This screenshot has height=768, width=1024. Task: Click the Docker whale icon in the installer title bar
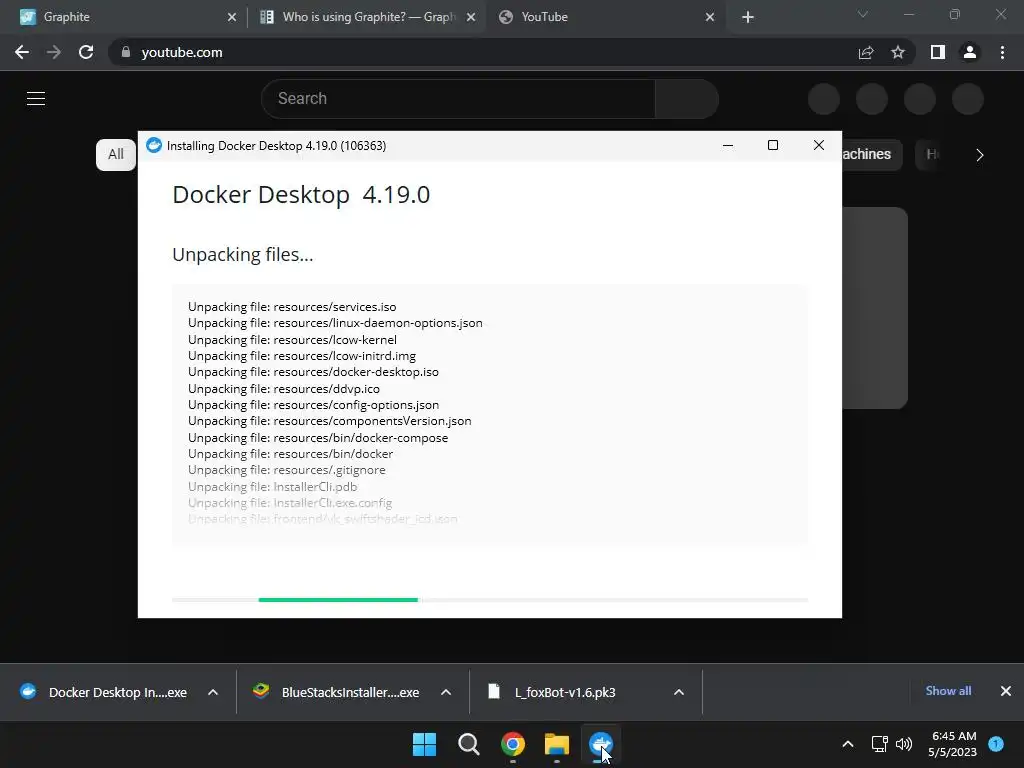pyautogui.click(x=154, y=145)
